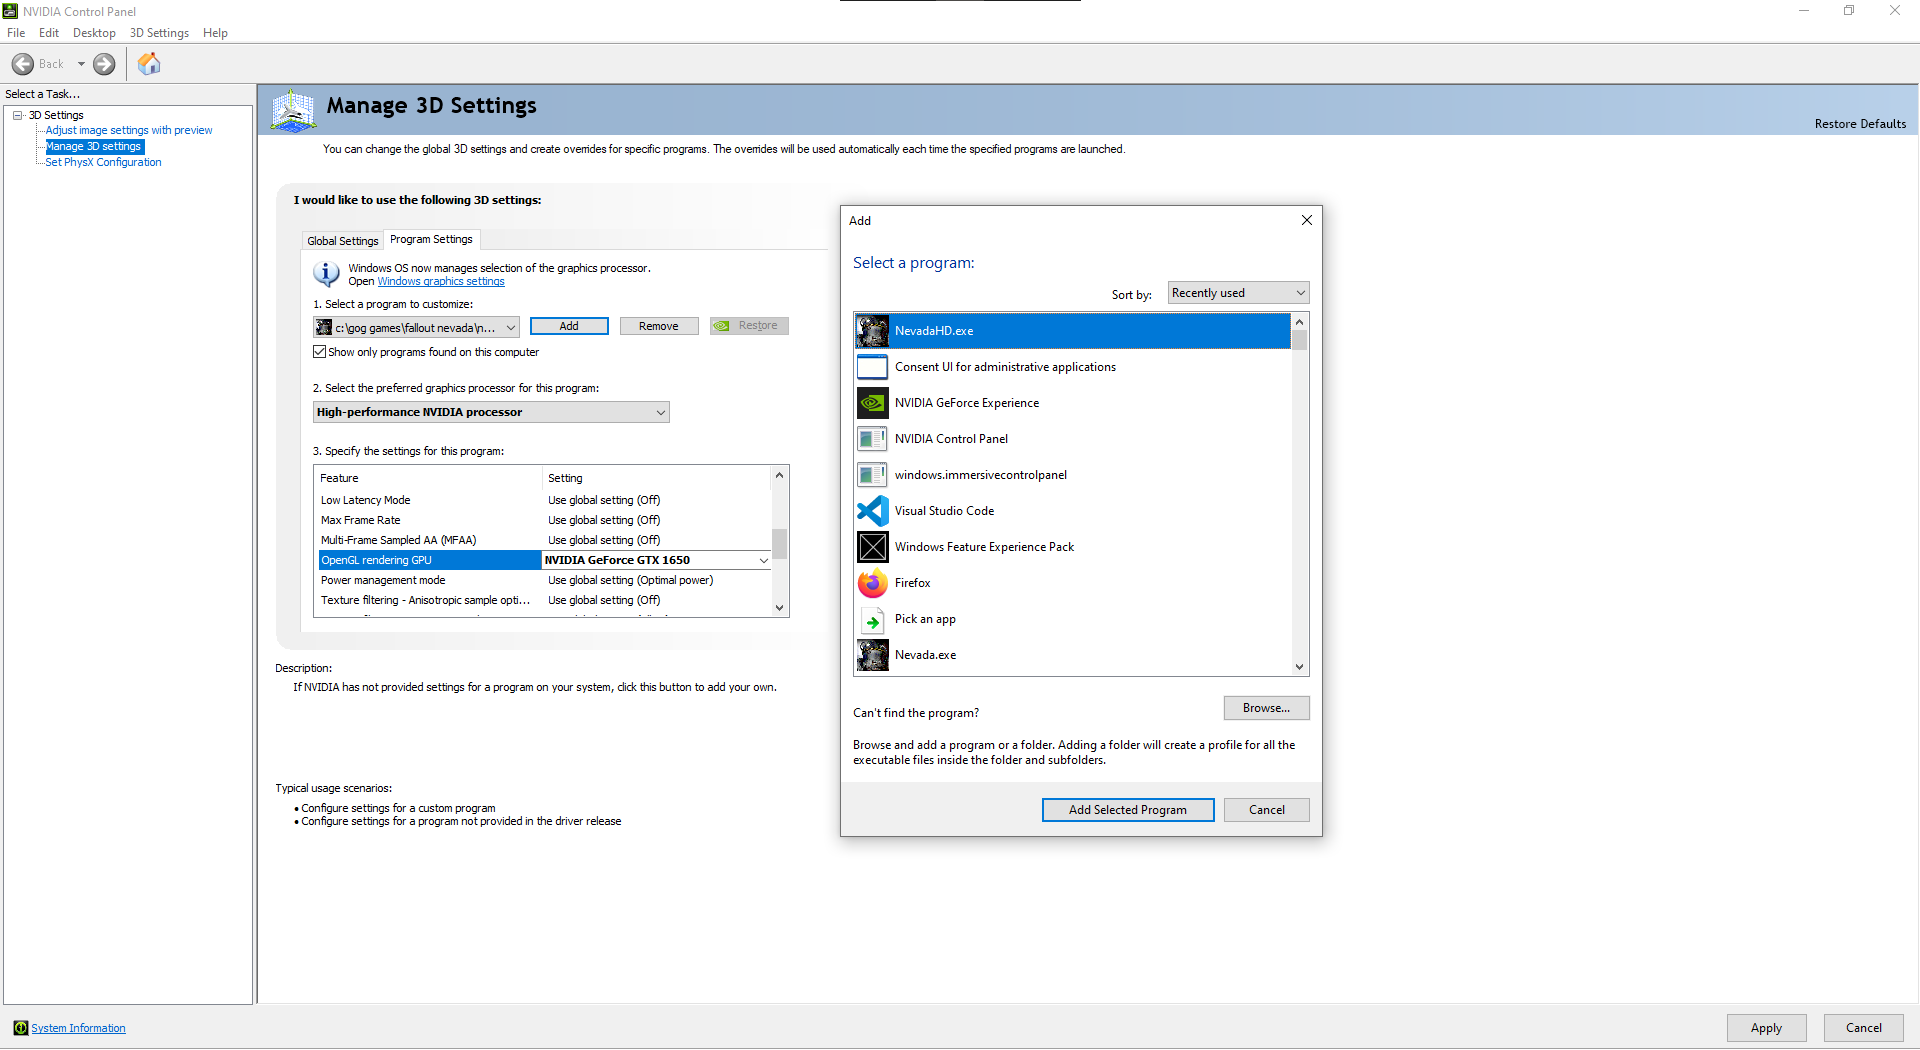The height and width of the screenshot is (1050, 1920).
Task: Click the Add program button
Action: pyautogui.click(x=569, y=326)
